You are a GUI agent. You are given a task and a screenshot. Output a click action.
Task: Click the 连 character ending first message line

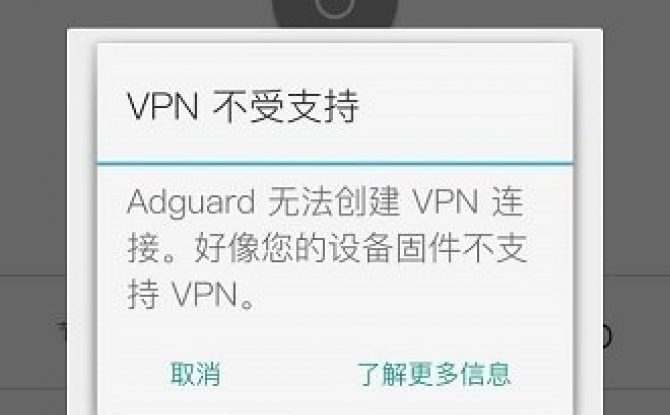[508, 202]
